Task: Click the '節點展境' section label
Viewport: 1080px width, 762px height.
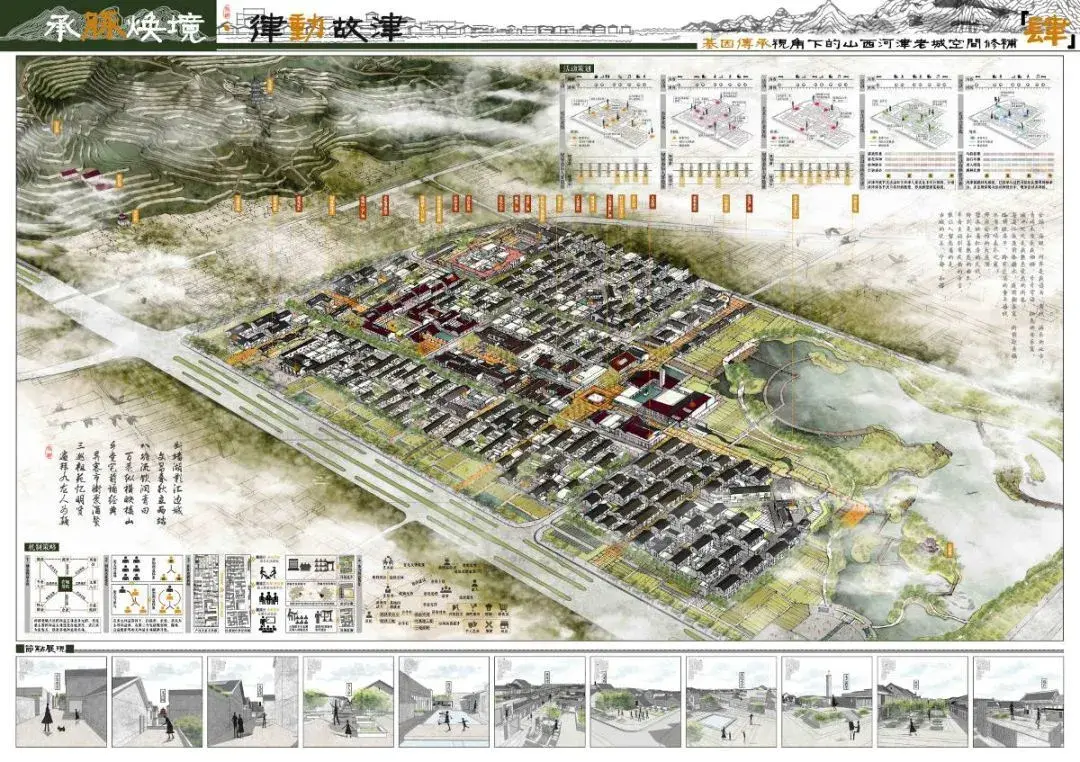Action: point(45,649)
